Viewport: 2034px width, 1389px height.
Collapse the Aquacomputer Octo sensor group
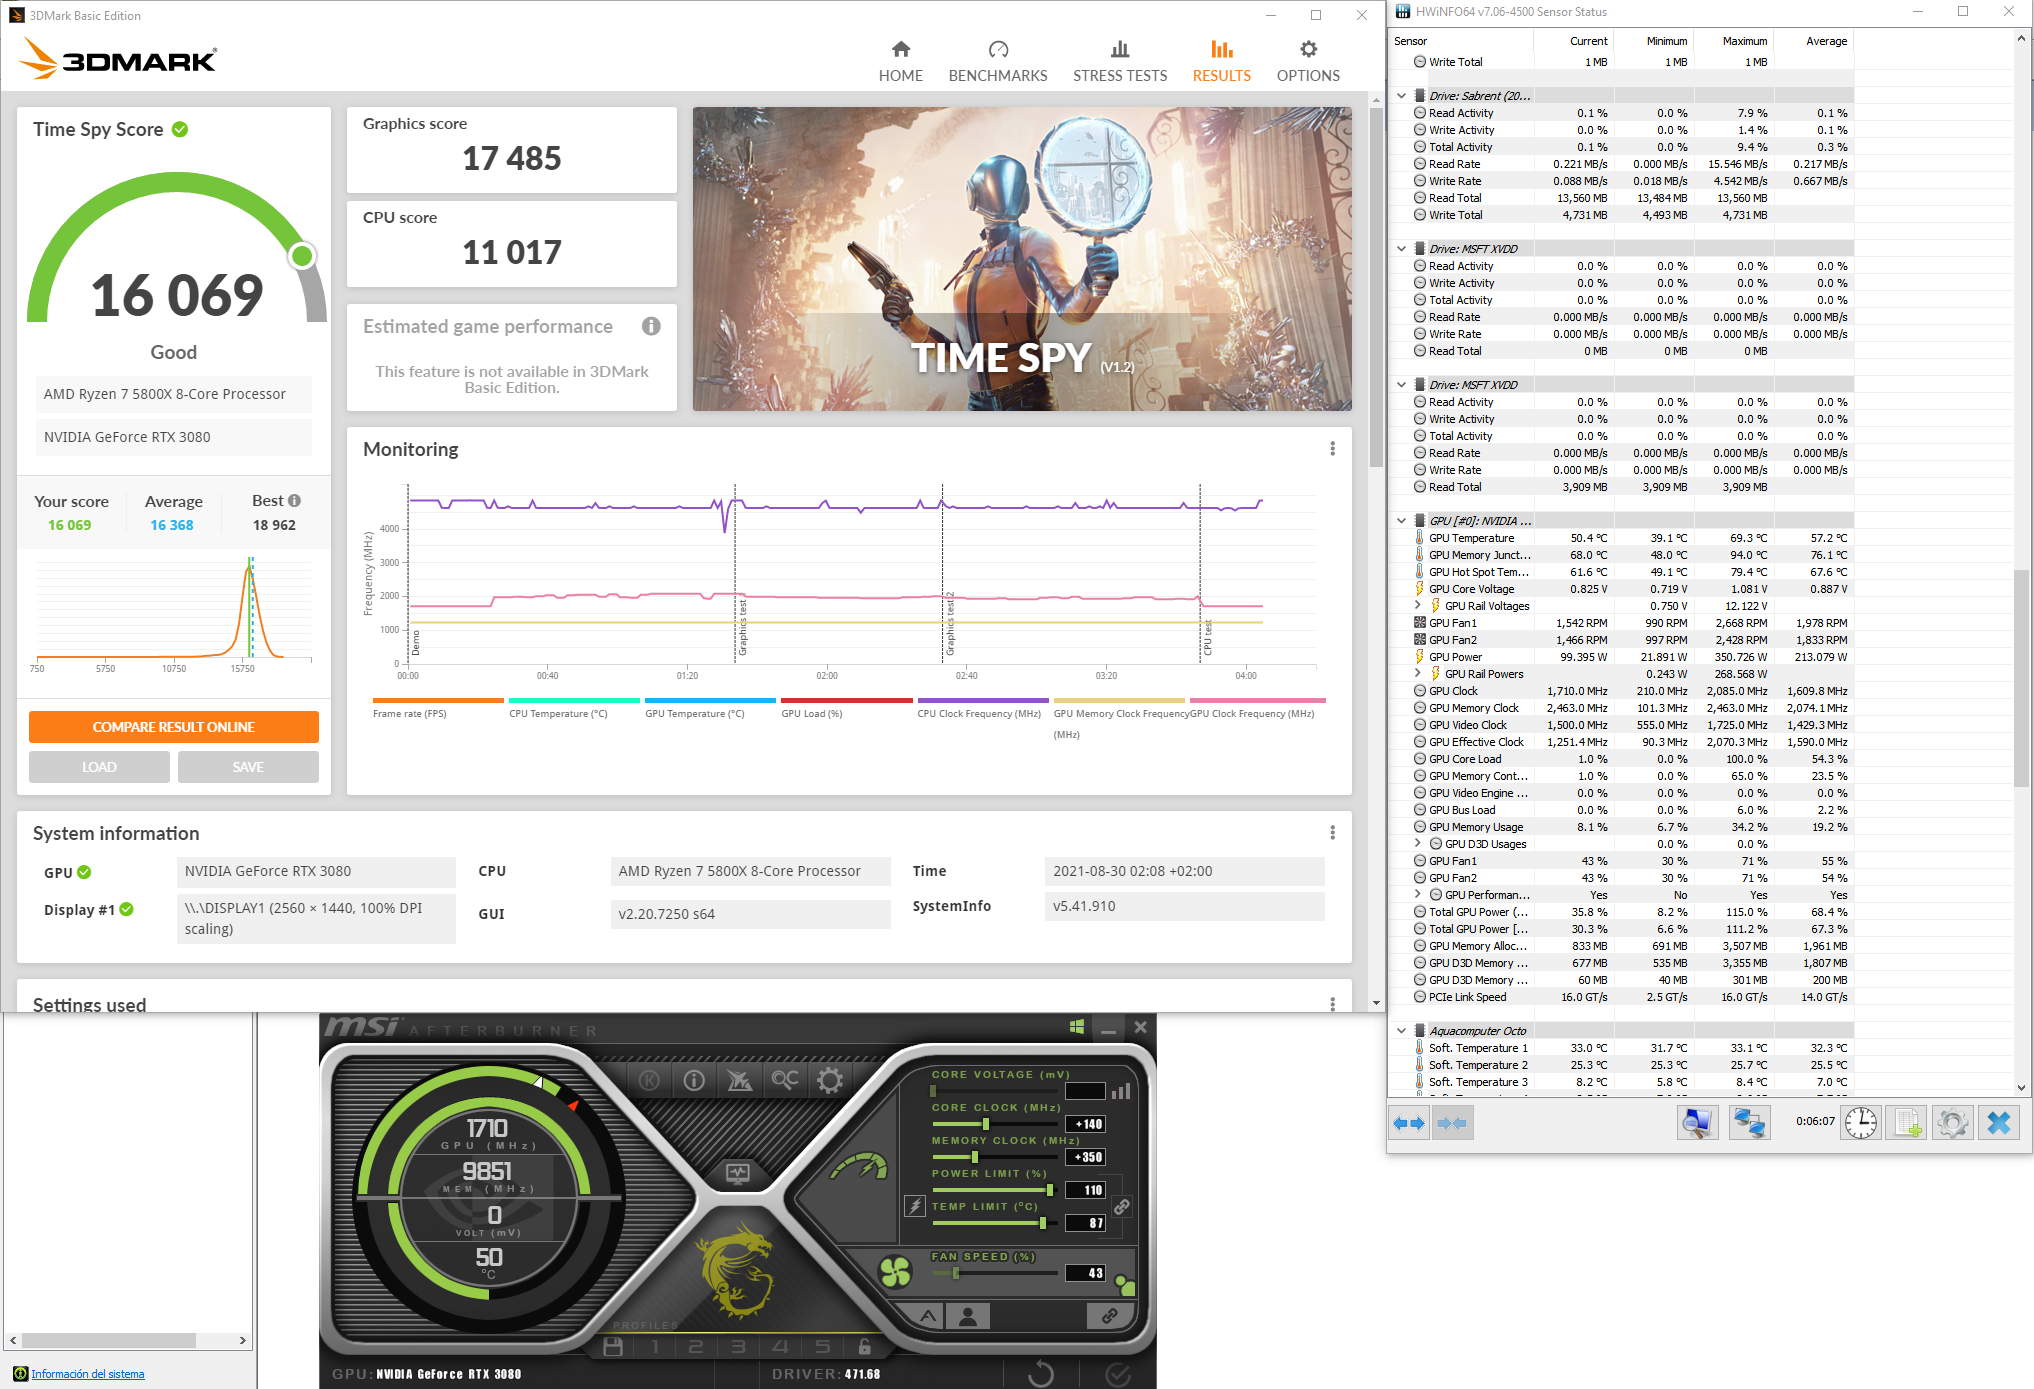click(x=1402, y=1031)
